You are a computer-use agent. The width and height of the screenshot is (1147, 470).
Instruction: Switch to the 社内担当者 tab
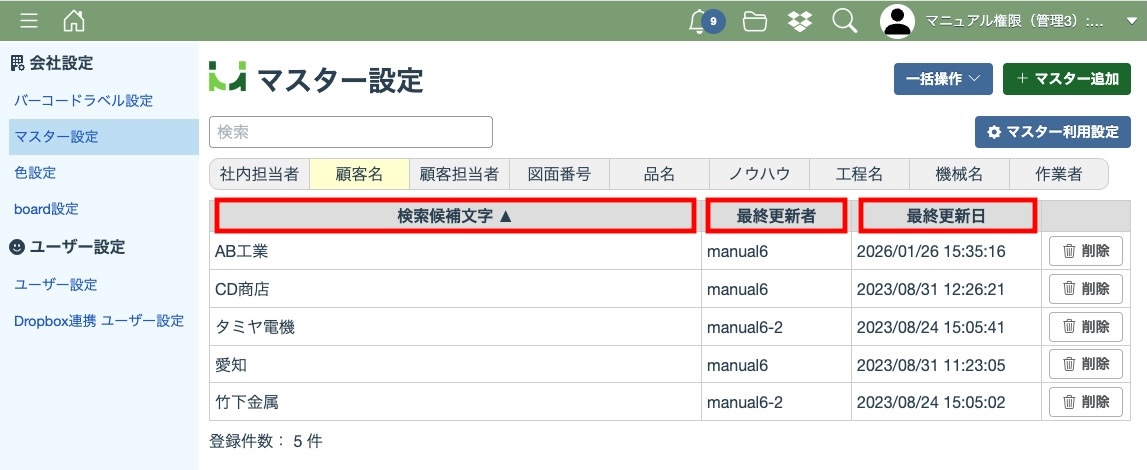[x=260, y=174]
